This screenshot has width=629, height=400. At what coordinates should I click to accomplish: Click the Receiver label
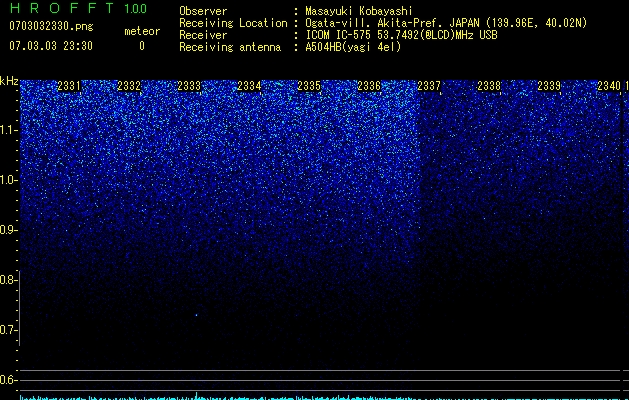(203, 35)
